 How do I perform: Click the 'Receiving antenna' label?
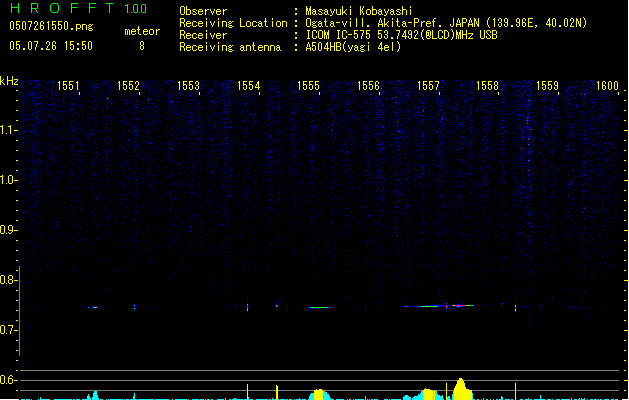tap(230, 47)
